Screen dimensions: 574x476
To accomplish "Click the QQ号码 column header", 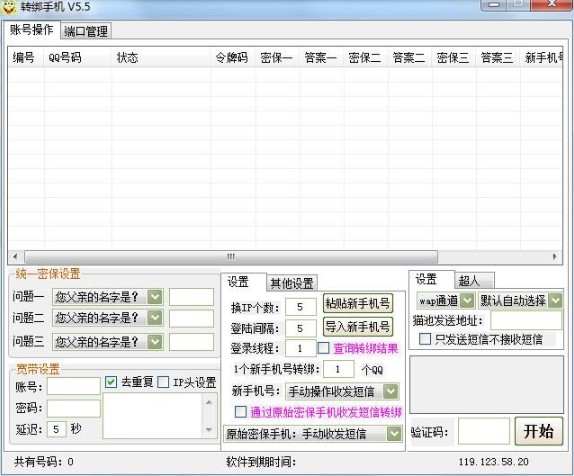I will [x=78, y=57].
